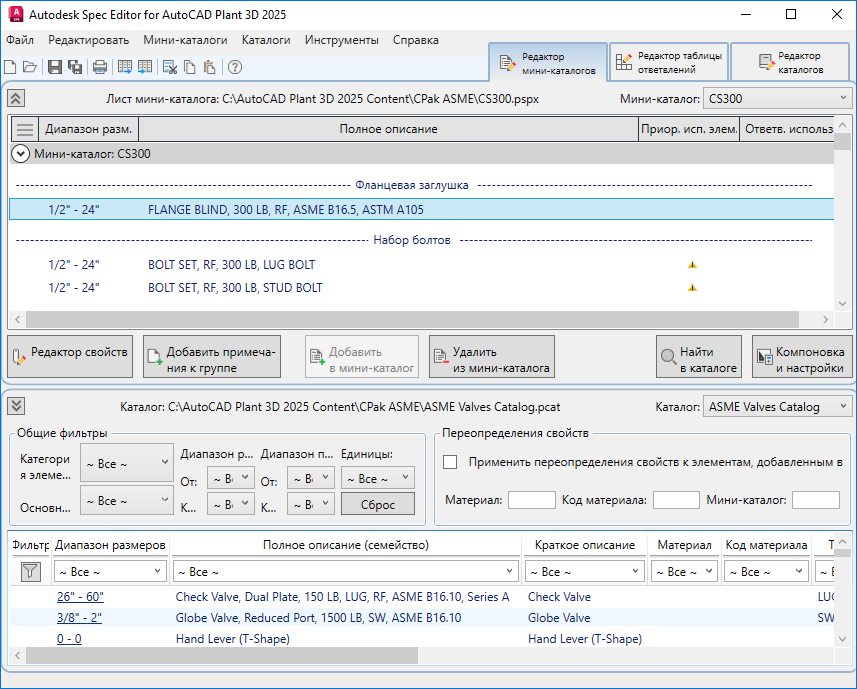Click the Help question mark icon
This screenshot has height=689, width=857.
(x=235, y=67)
